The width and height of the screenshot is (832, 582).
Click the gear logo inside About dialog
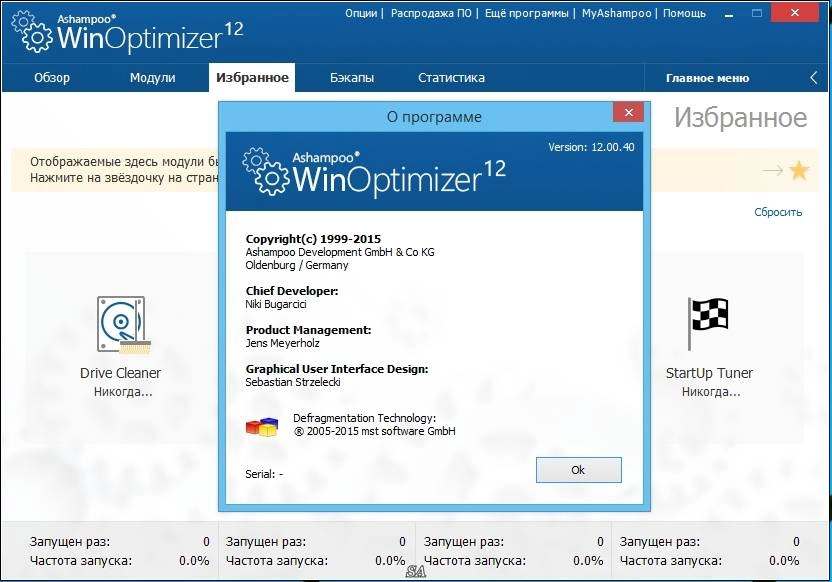click(266, 171)
